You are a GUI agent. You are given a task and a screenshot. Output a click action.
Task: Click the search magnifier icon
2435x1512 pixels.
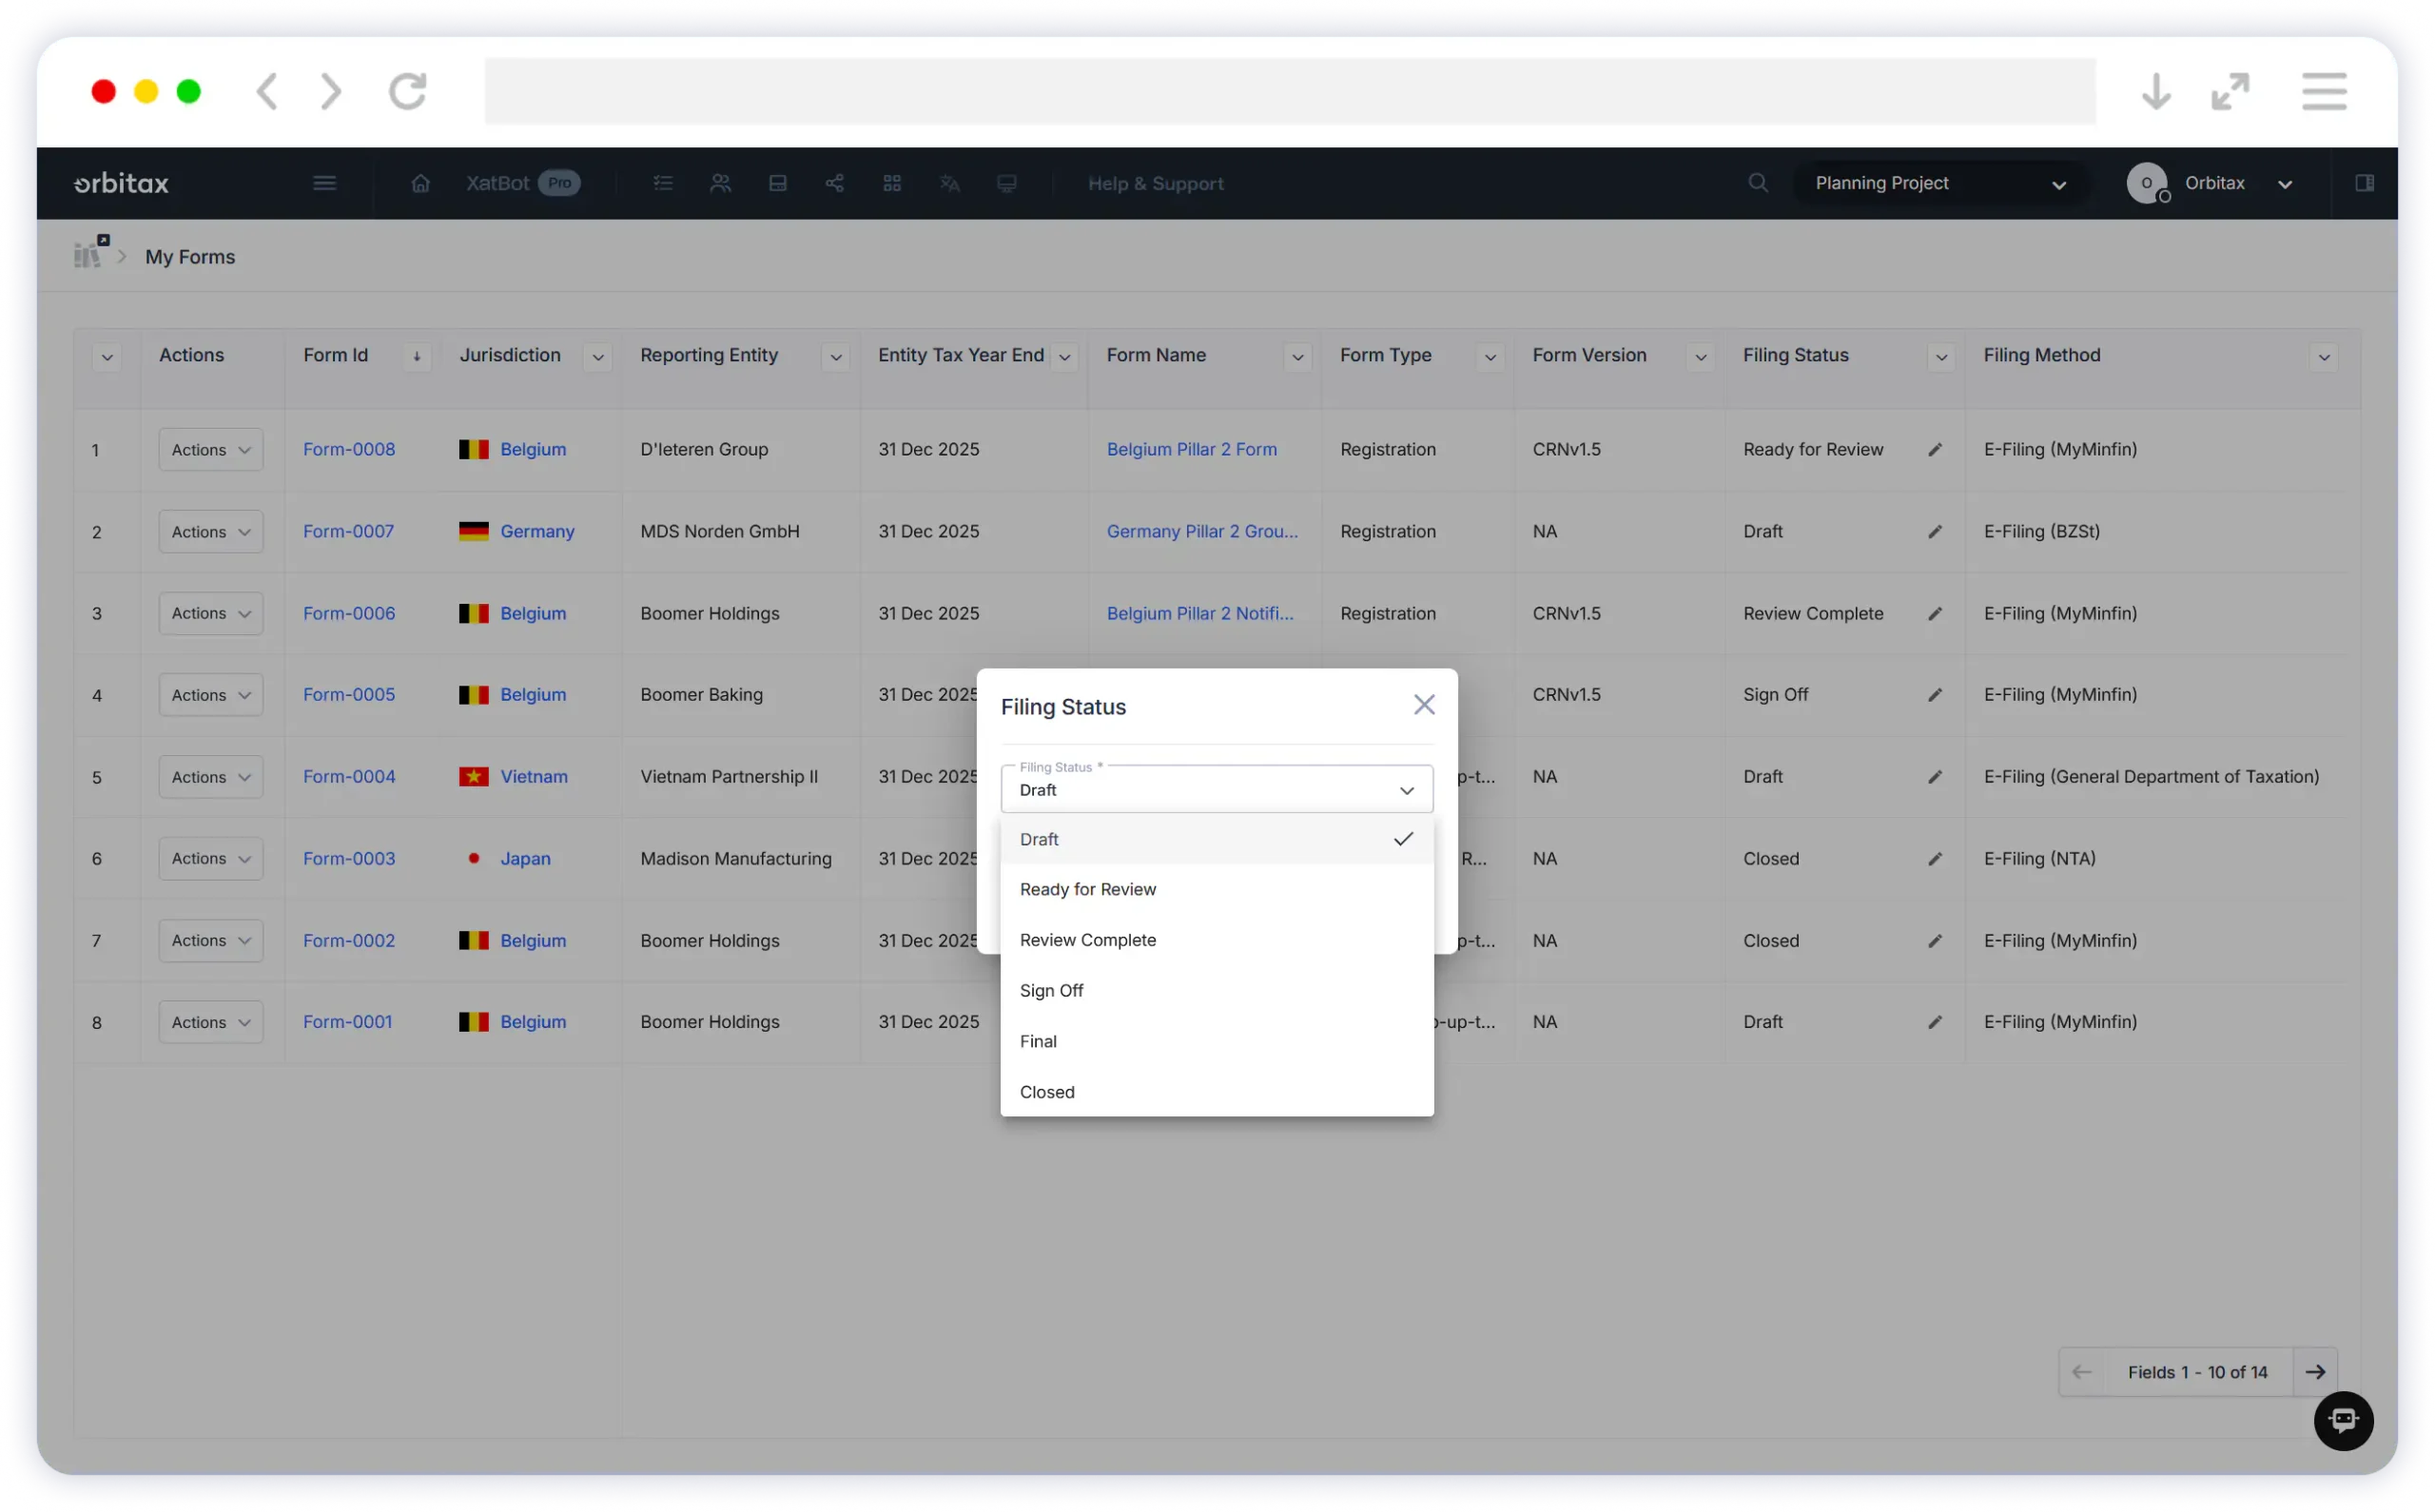point(1758,183)
